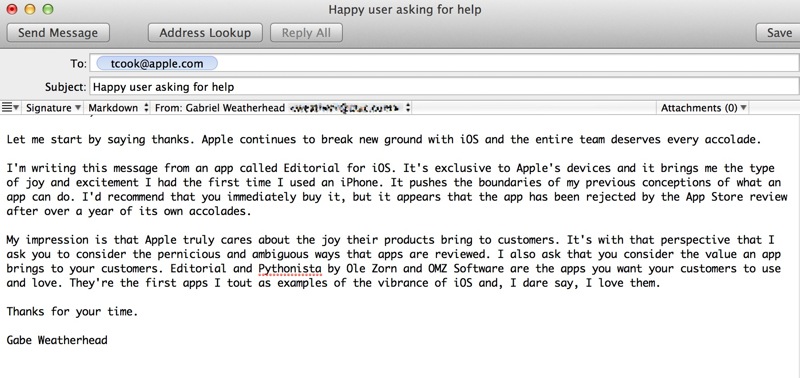
Task: Place cursor after Gabe Weatherhead signature
Action: pos(108,340)
